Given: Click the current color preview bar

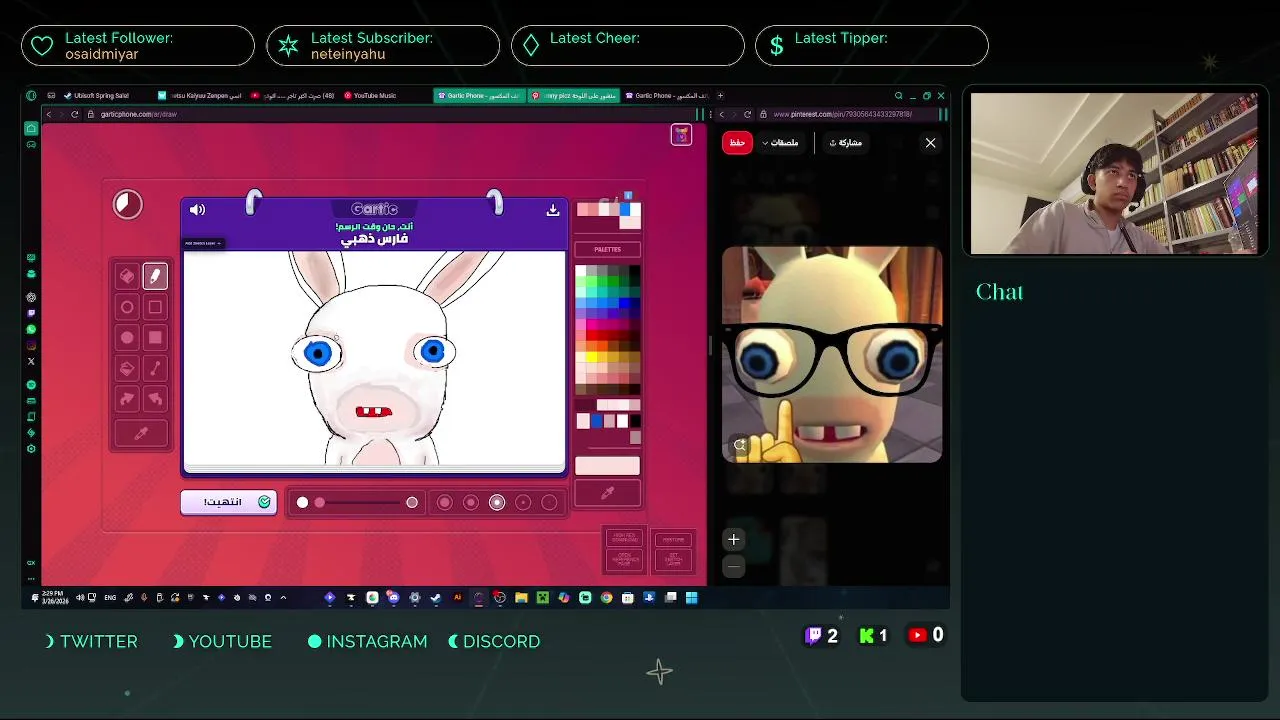Looking at the screenshot, I should (607, 466).
